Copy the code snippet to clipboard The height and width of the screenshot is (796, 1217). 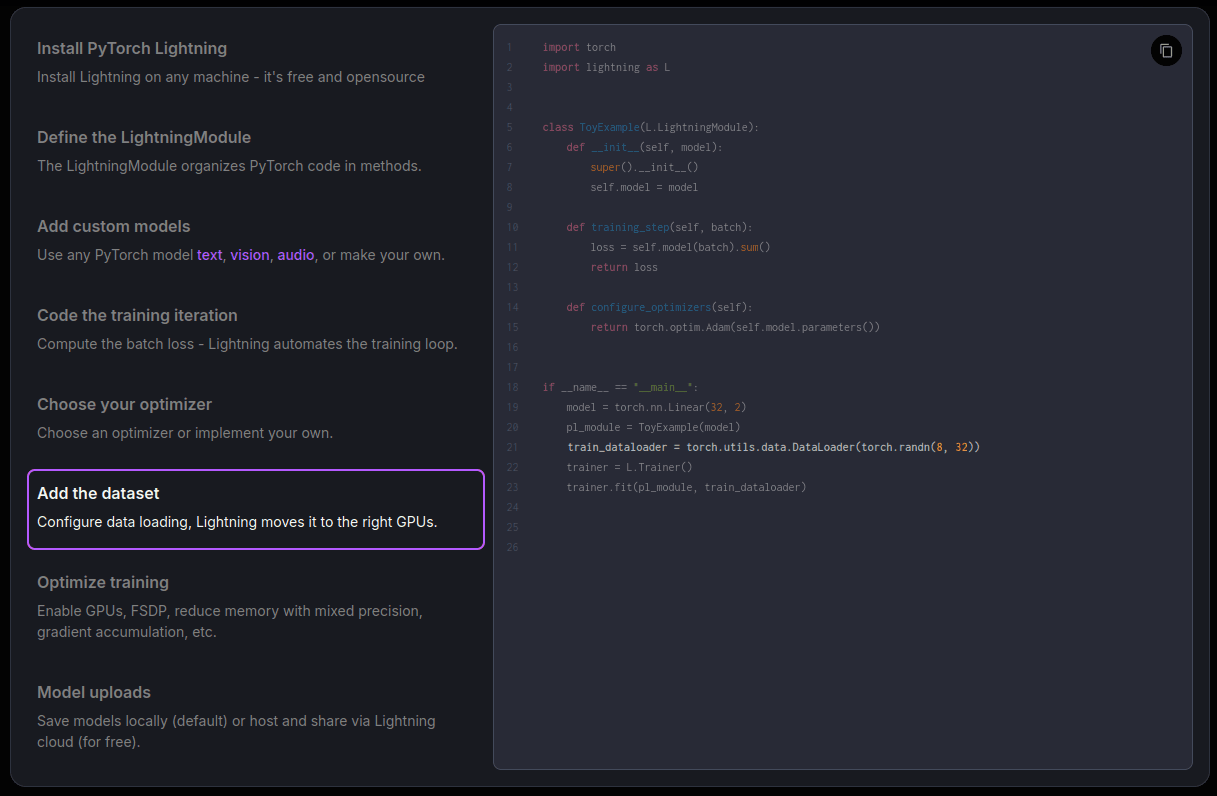click(x=1165, y=50)
